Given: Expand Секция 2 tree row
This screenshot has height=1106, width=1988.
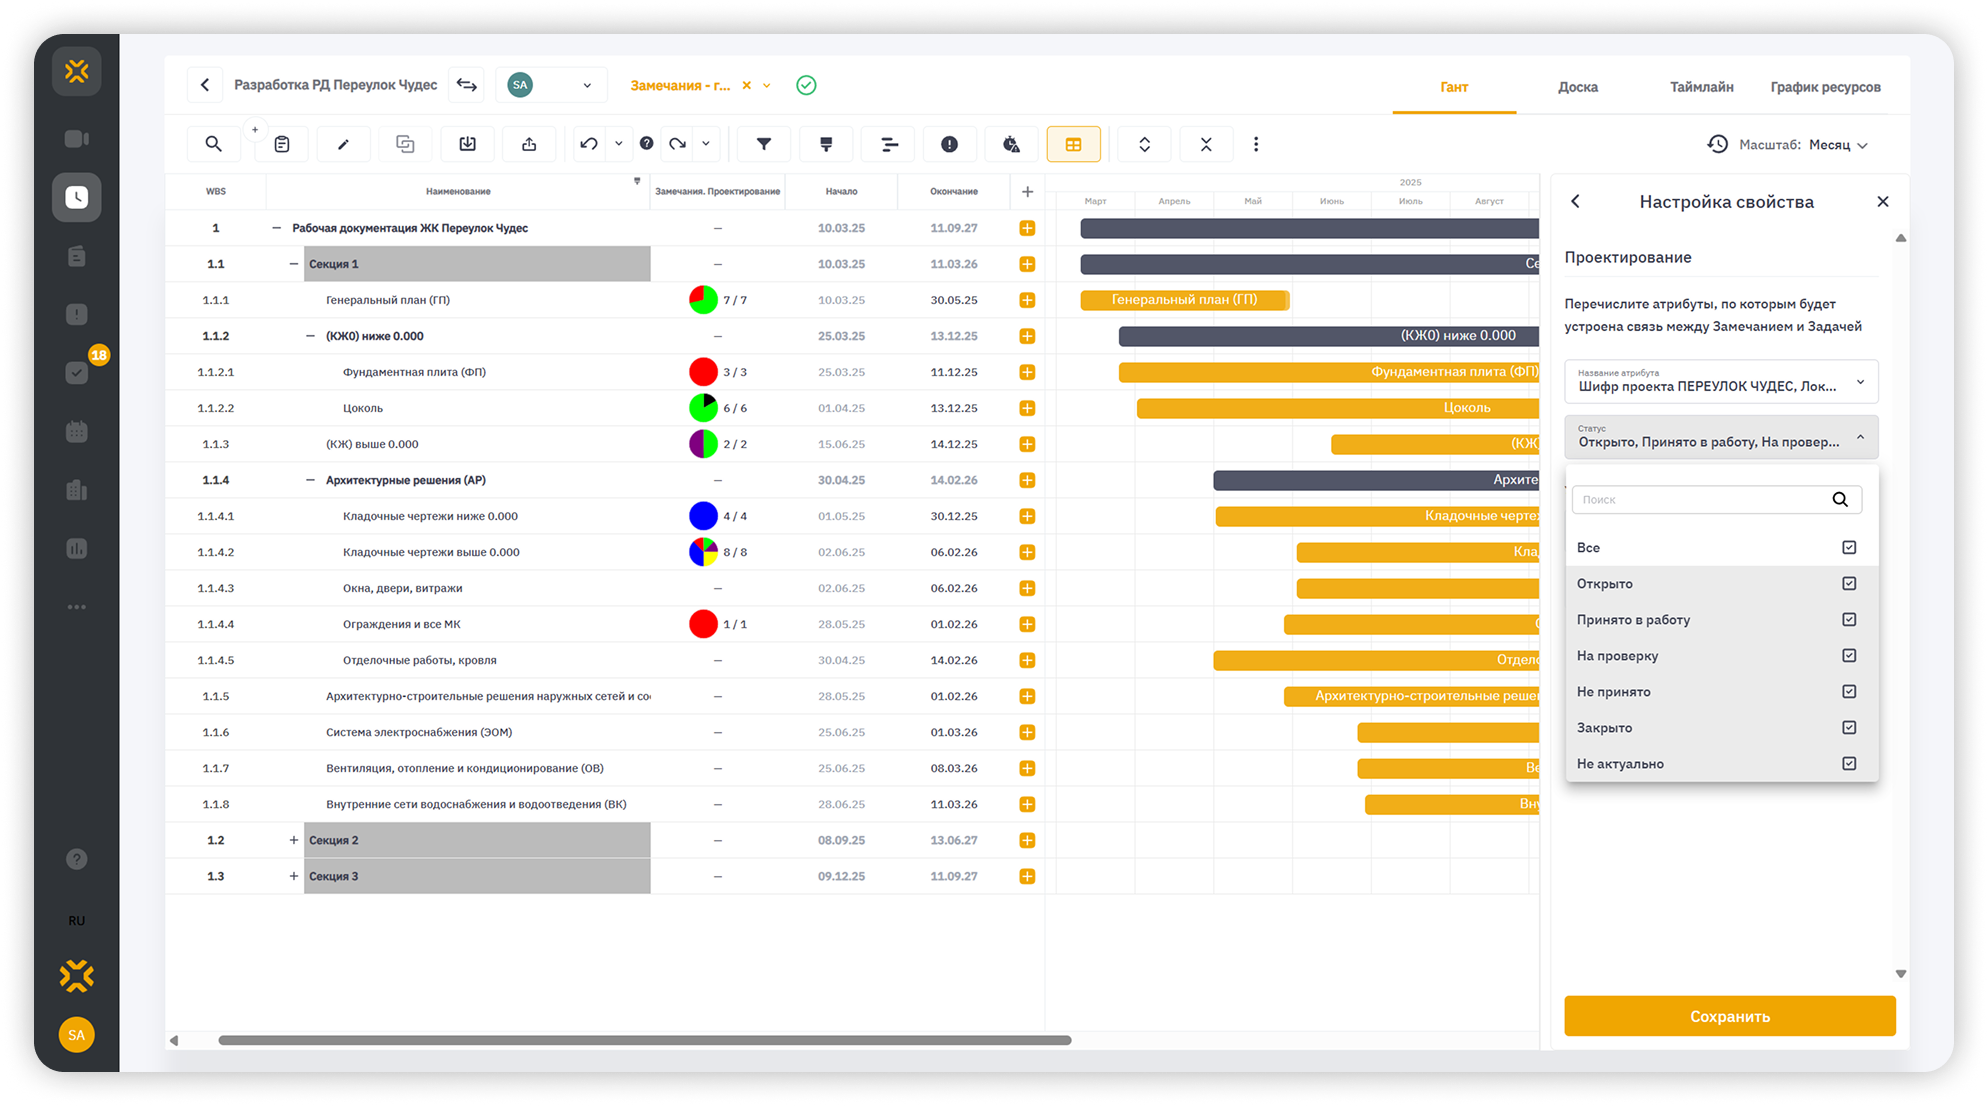Looking at the screenshot, I should pyautogui.click(x=293, y=840).
